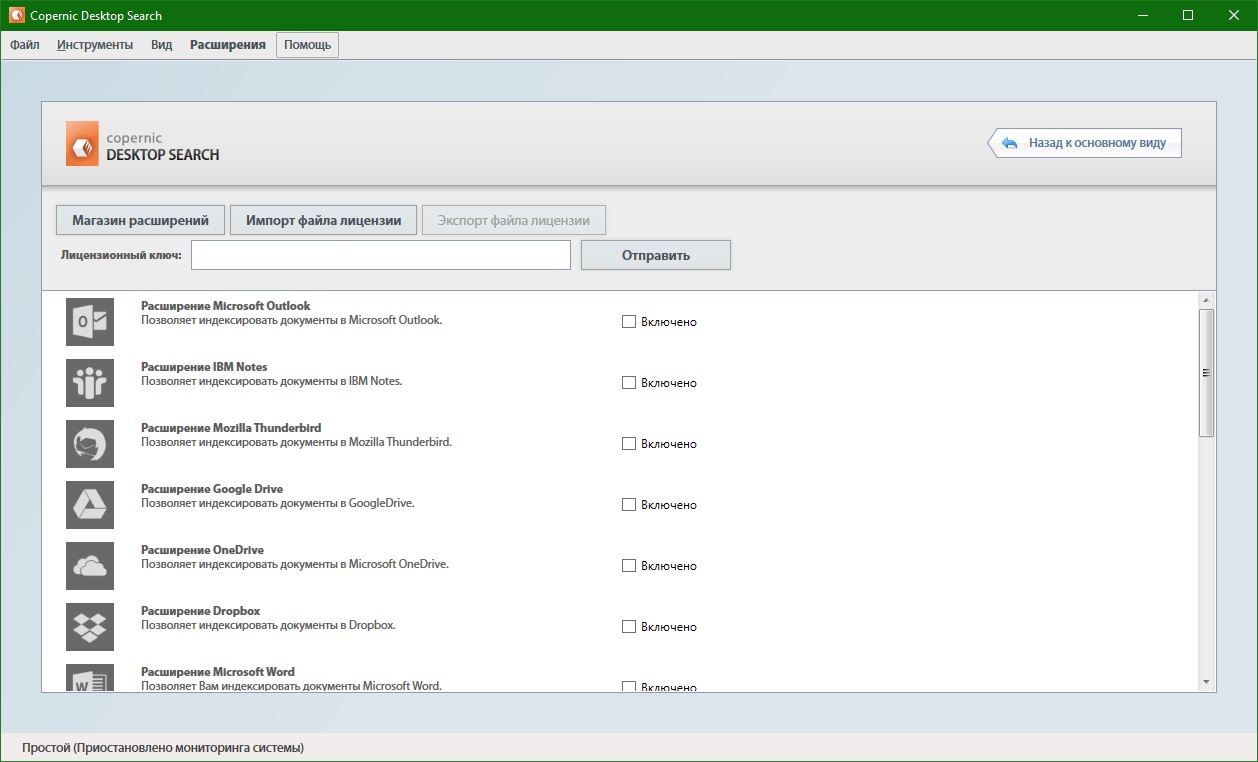The height and width of the screenshot is (762, 1258).
Task: Click the OneDrive cloud extension icon
Action: pyautogui.click(x=90, y=566)
